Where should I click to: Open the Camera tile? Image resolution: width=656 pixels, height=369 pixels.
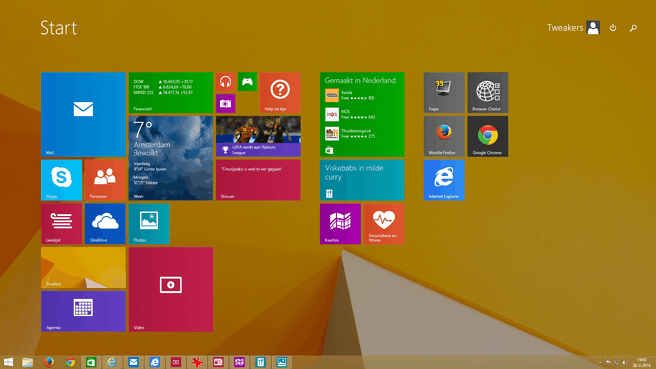(226, 103)
